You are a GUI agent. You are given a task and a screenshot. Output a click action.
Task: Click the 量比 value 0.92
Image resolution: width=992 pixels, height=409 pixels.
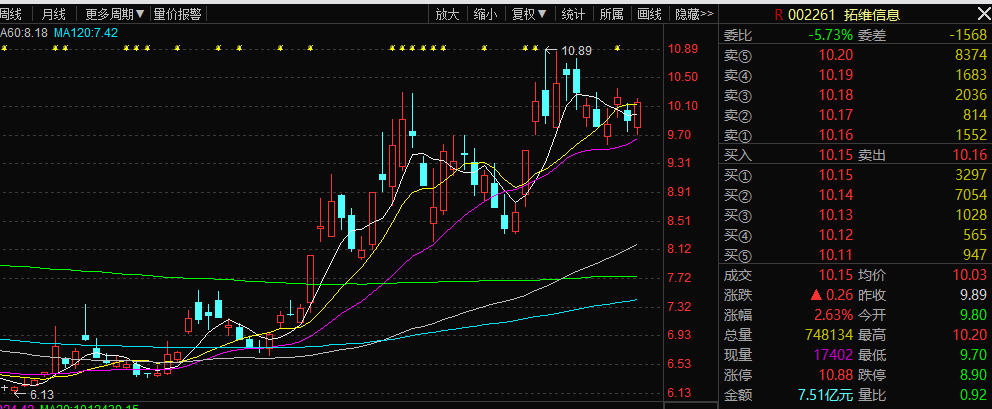pos(974,395)
